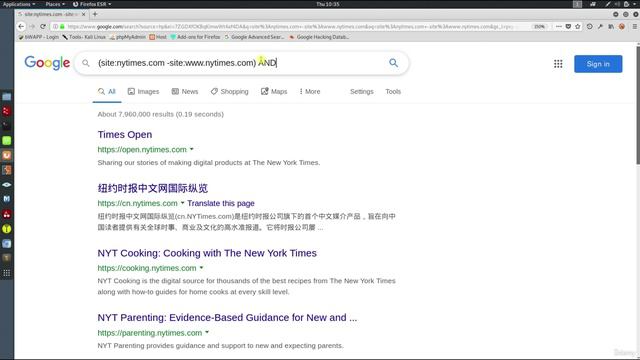Open the search Tools option

(393, 91)
